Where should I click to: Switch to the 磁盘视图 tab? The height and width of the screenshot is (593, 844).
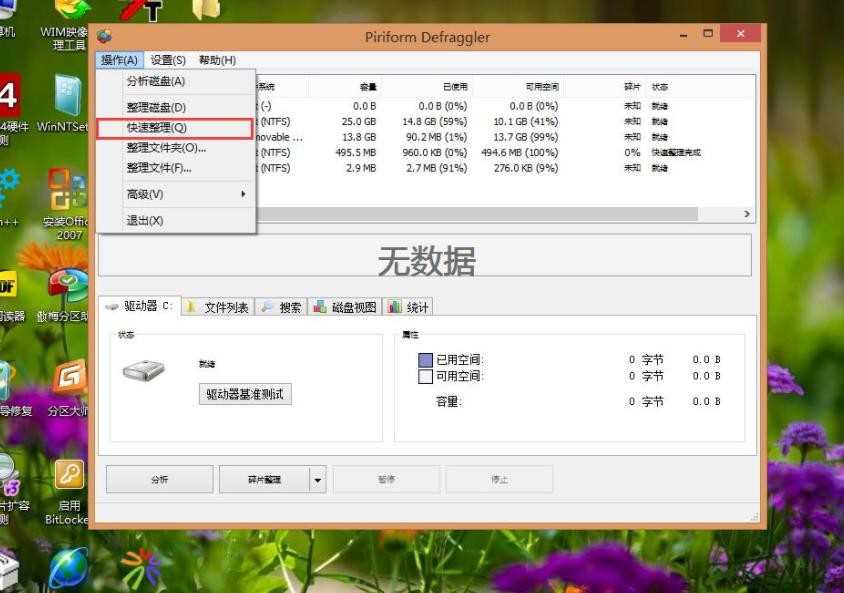(x=344, y=307)
